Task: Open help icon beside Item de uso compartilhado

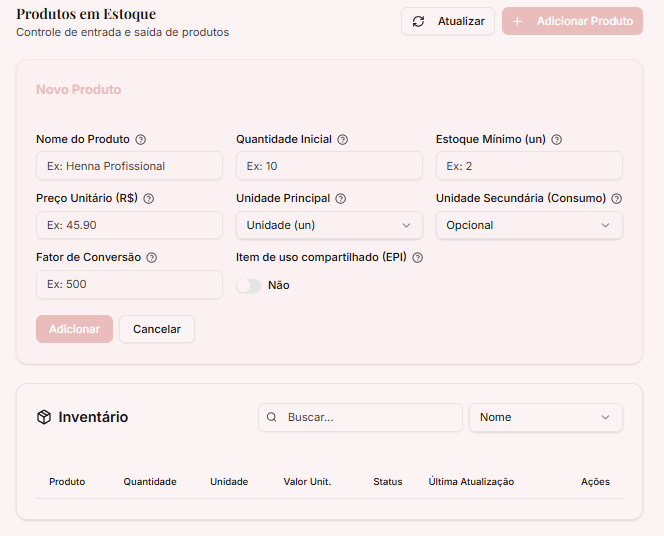Action: [418, 257]
